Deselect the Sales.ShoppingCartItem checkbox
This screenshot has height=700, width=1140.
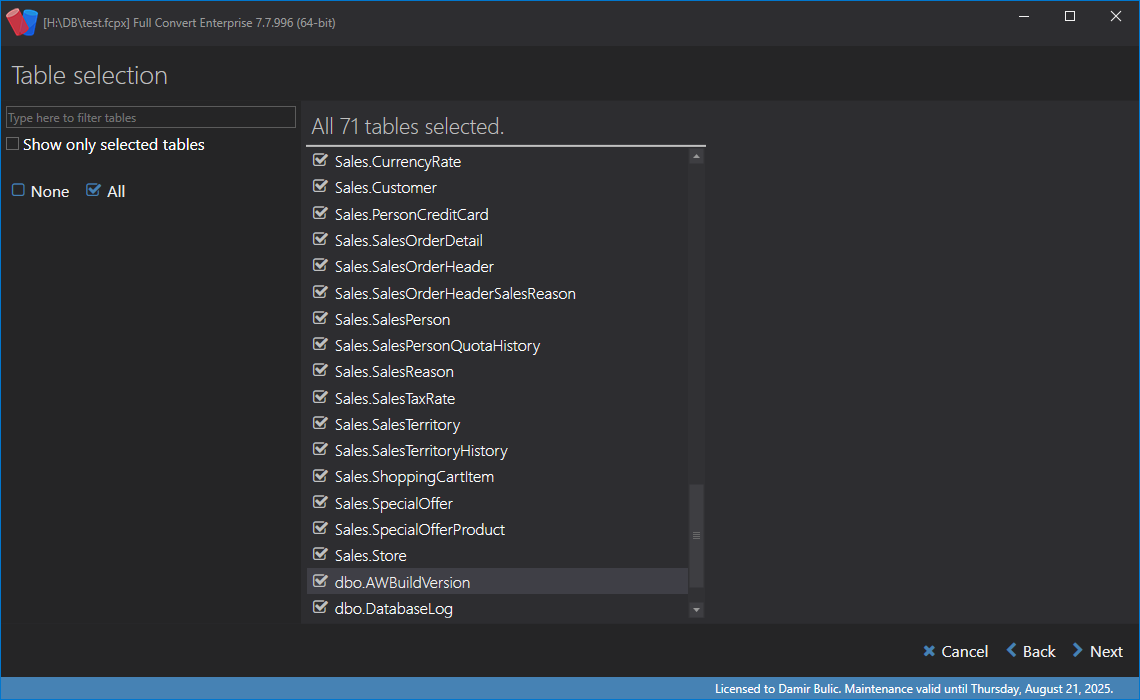pos(321,477)
